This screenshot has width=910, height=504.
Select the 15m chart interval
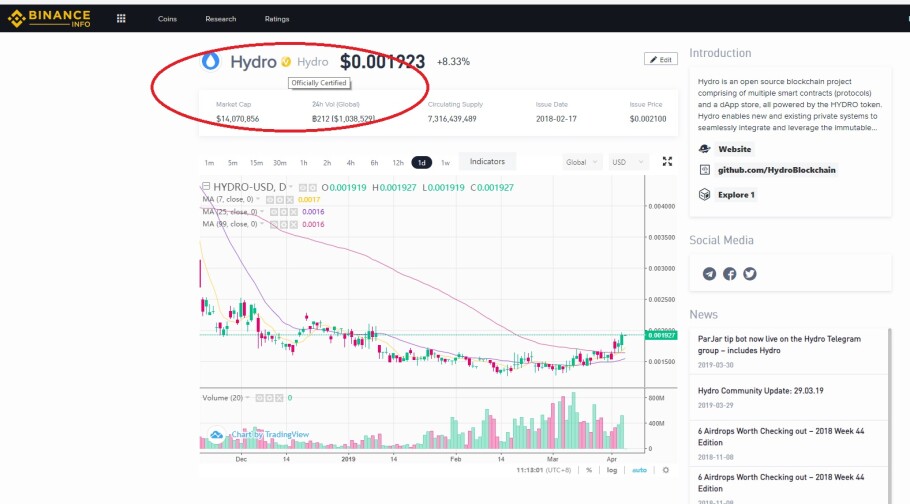(256, 163)
